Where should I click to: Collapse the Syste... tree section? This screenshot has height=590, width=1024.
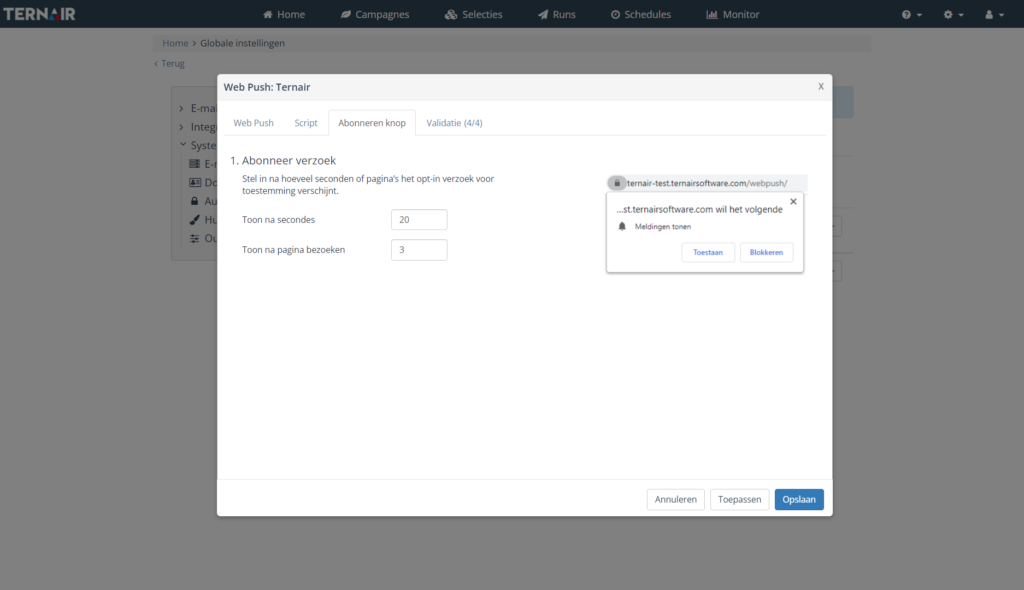[x=183, y=144]
